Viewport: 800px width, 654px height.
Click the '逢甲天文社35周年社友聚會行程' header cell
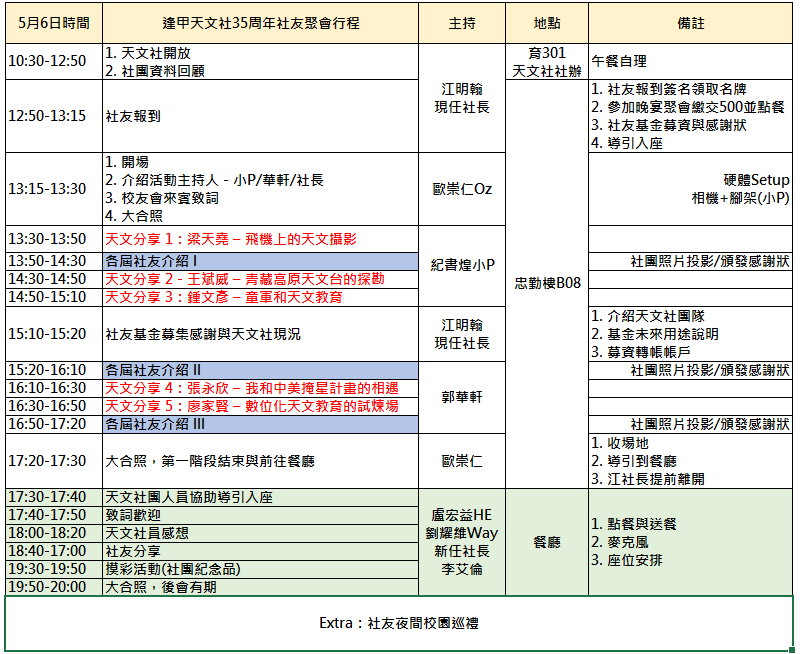(260, 23)
